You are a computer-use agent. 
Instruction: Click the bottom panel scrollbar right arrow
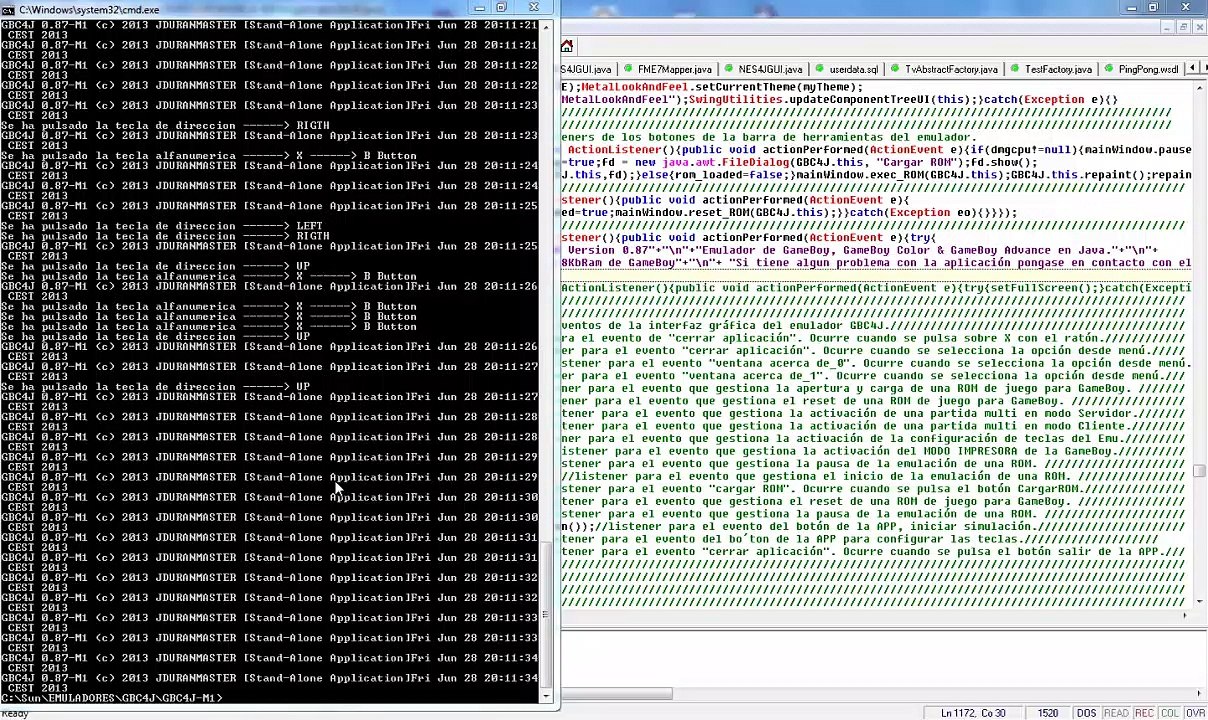coord(1199,694)
